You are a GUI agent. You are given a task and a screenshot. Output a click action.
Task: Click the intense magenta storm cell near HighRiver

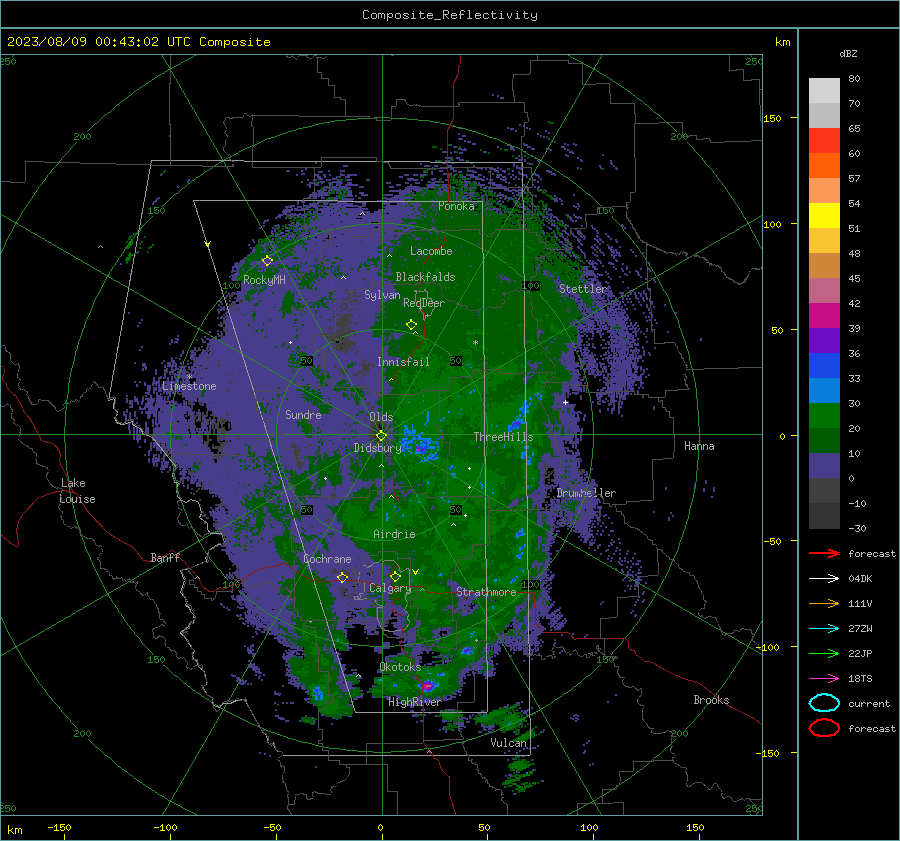click(x=427, y=685)
